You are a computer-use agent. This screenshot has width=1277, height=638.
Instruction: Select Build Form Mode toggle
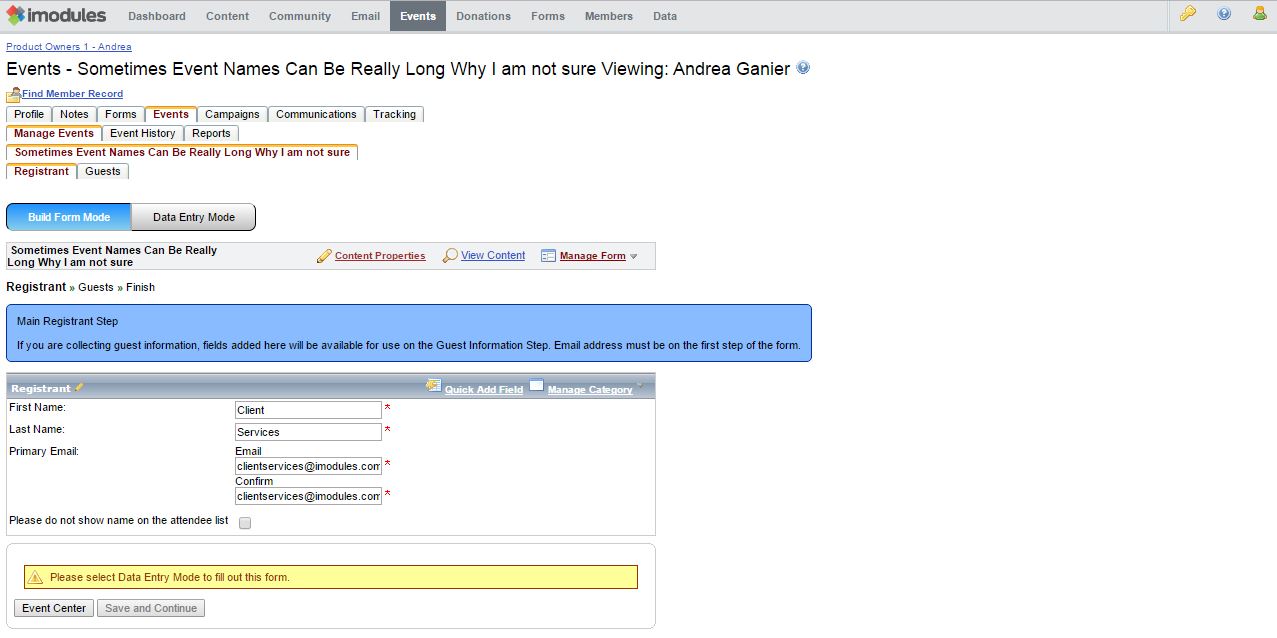point(69,217)
